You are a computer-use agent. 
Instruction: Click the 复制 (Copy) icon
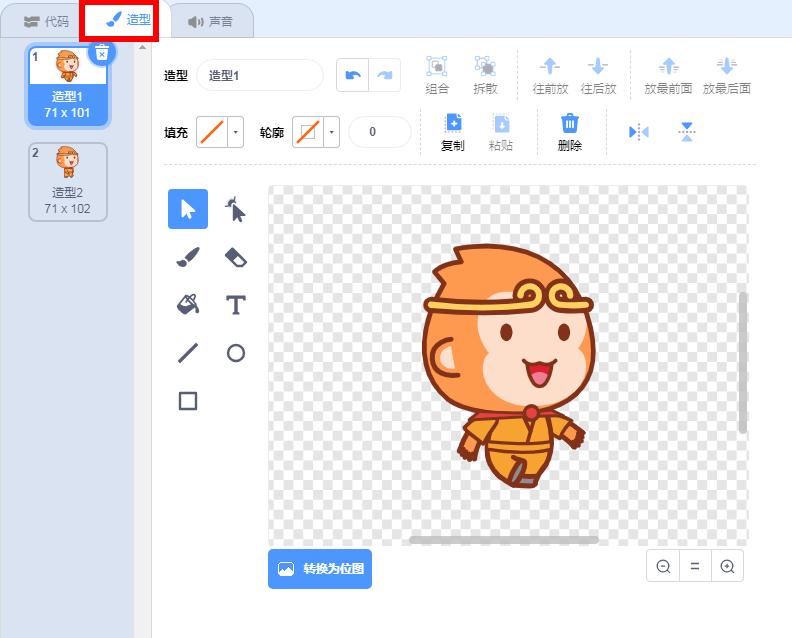453,123
